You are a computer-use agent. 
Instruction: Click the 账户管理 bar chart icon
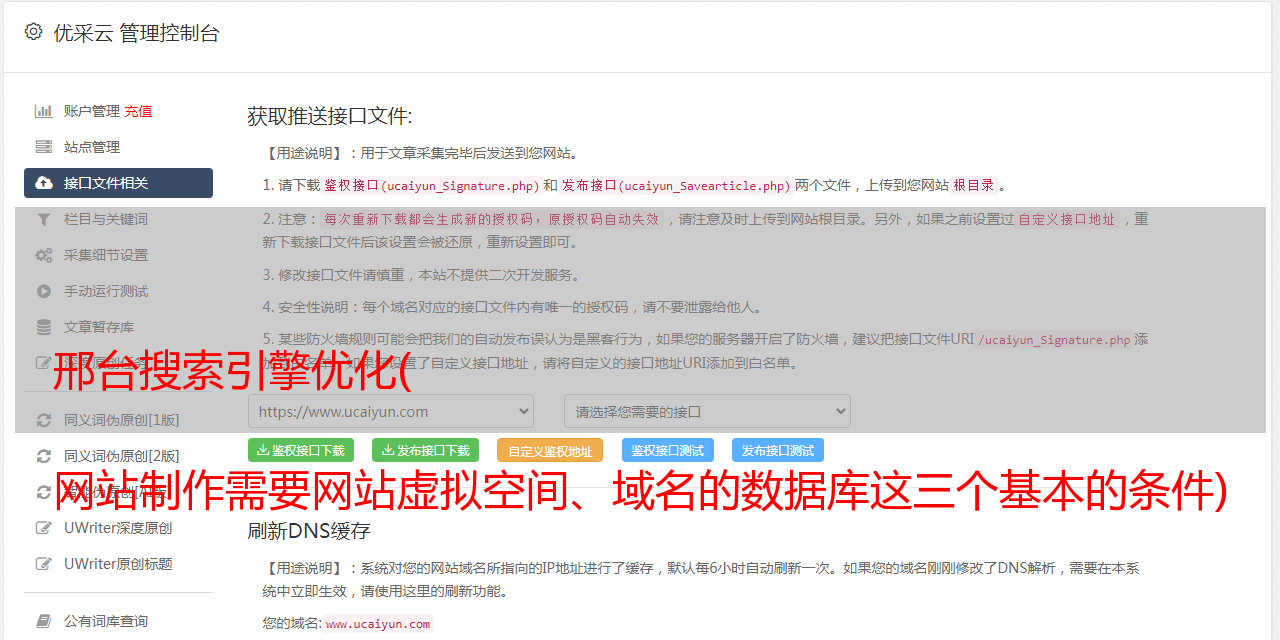[44, 111]
